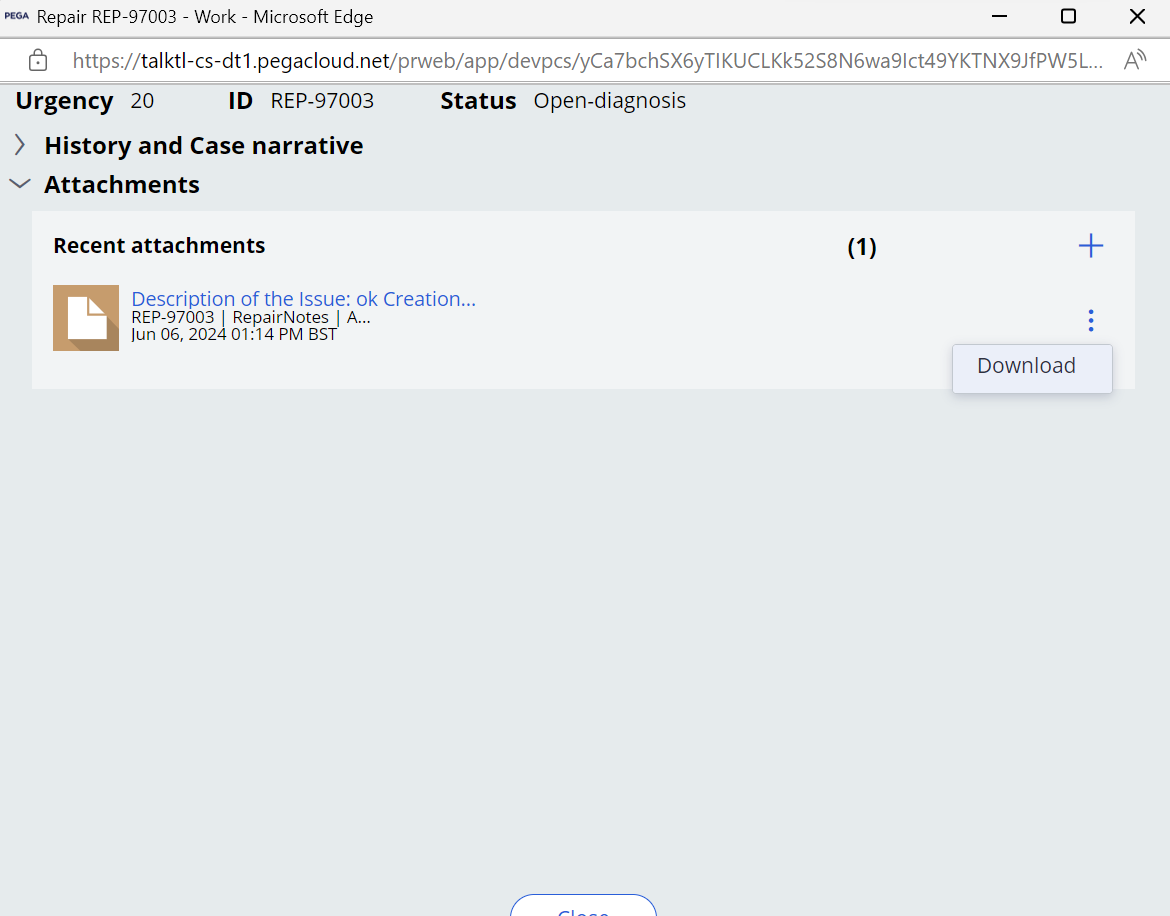Click the Open-diagnosis status value
The image size is (1170, 916).
pos(609,101)
